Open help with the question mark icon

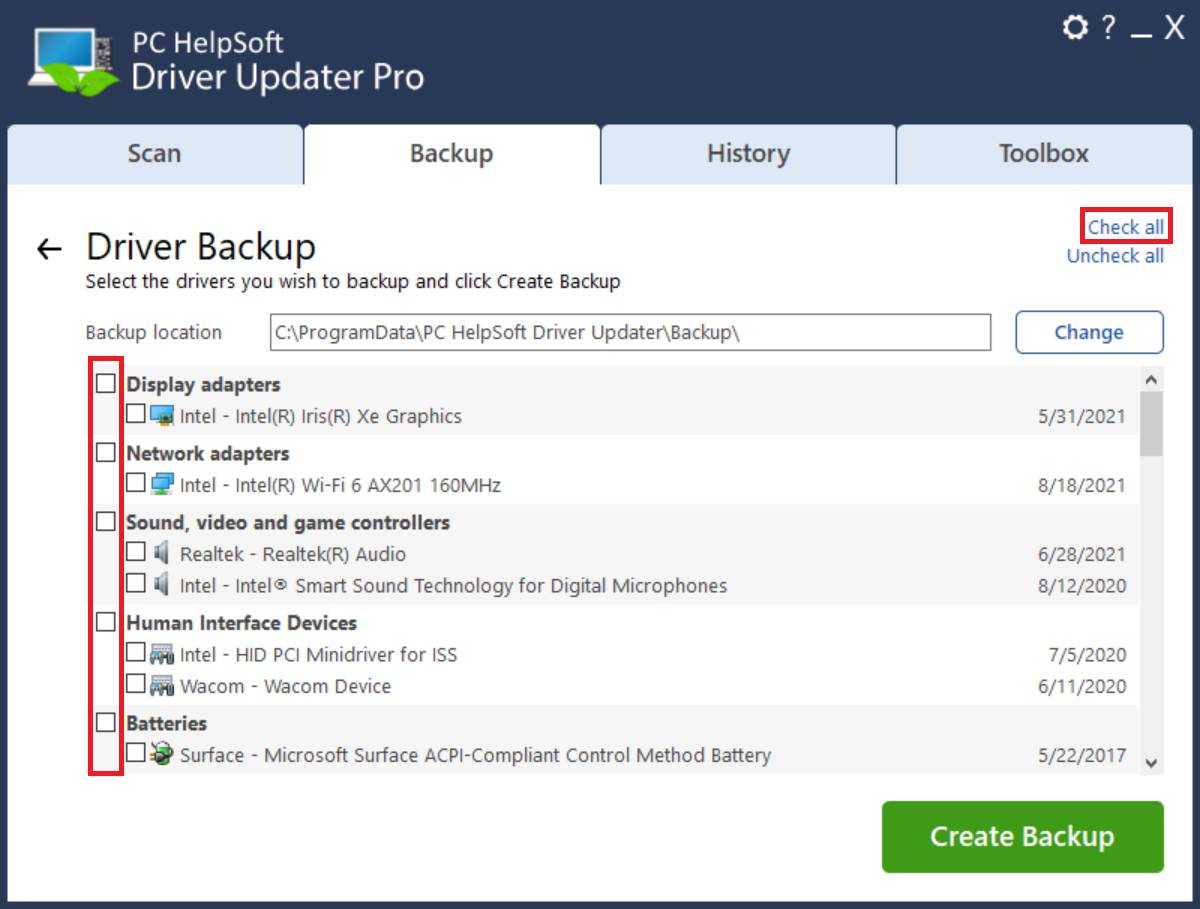click(1108, 28)
